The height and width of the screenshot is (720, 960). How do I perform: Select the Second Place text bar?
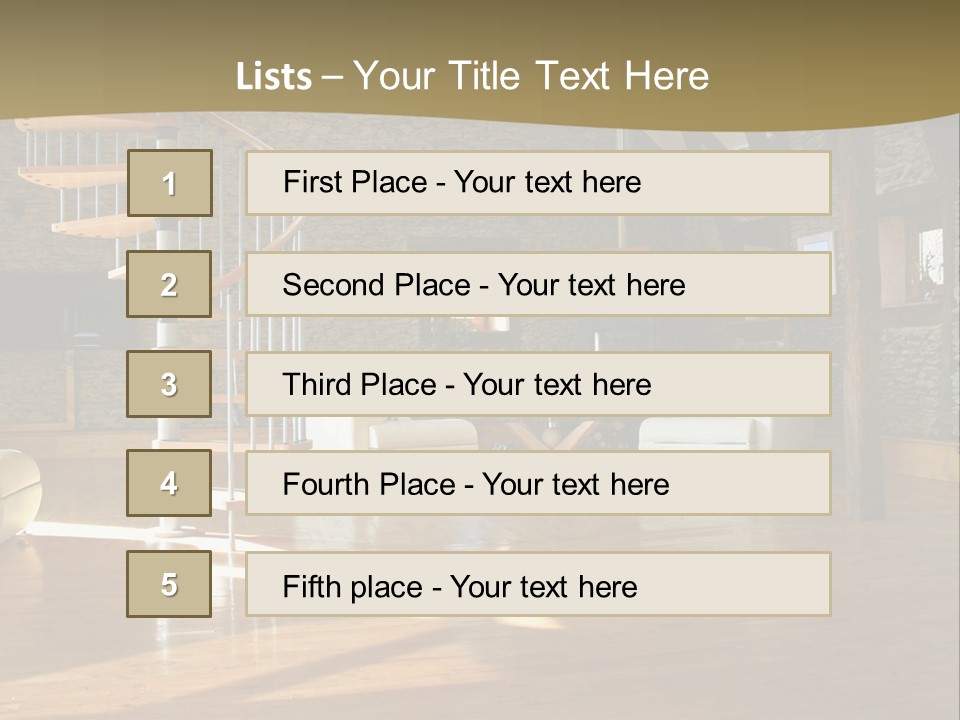538,284
